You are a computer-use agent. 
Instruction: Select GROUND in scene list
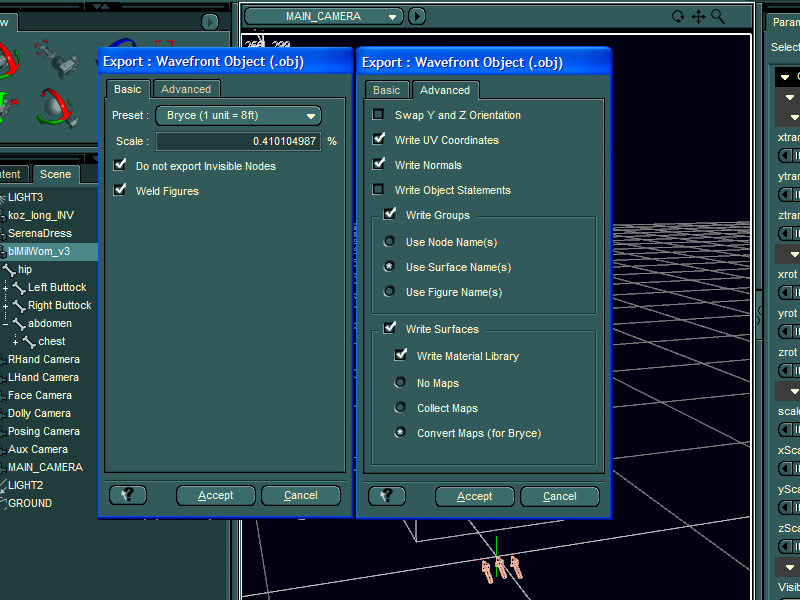click(30, 503)
